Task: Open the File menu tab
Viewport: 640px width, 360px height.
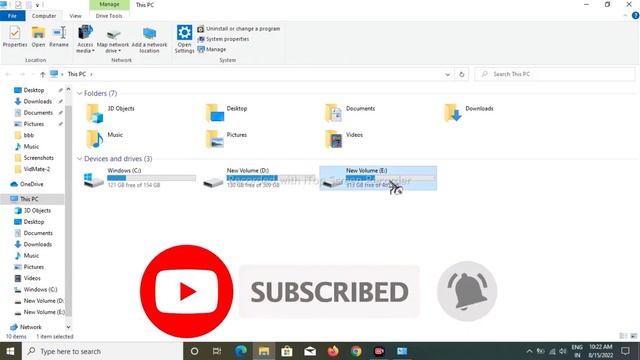Action: (x=12, y=16)
